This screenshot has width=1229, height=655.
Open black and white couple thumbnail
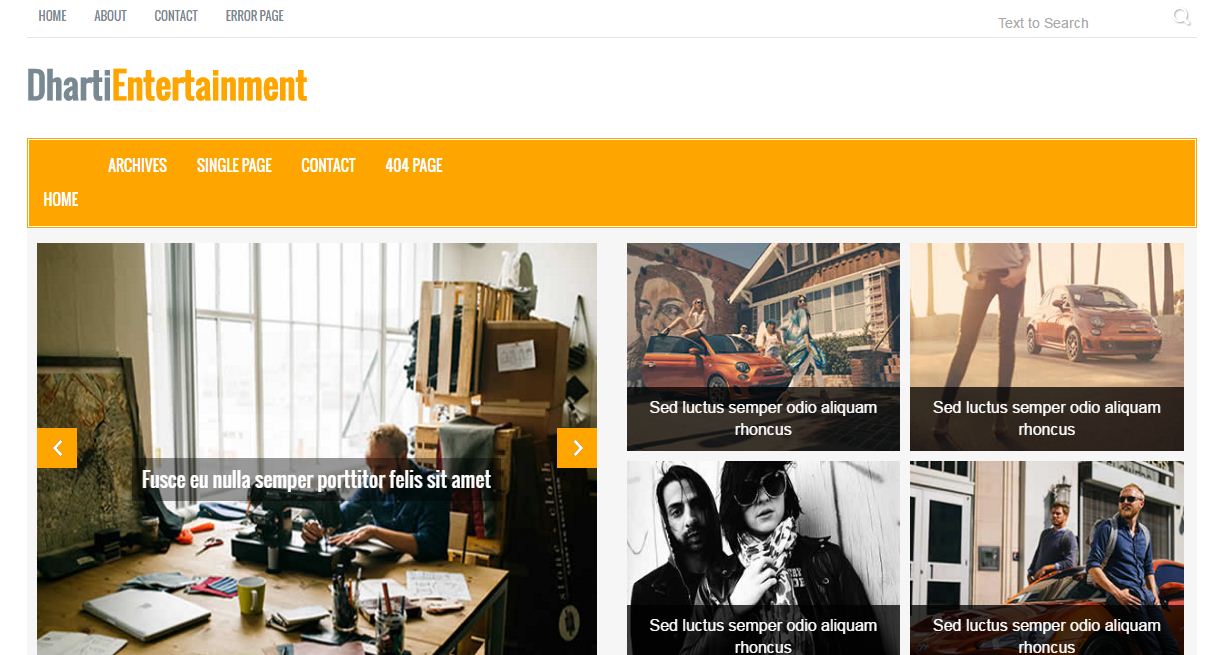(x=763, y=558)
